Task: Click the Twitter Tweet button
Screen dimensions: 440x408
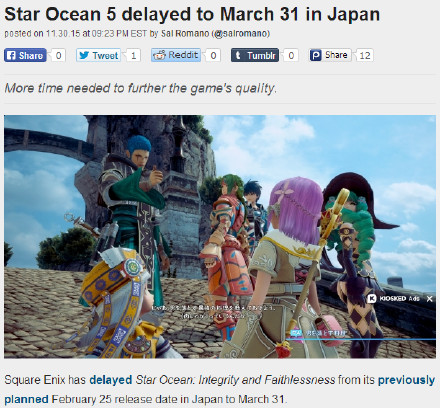Action: pyautogui.click(x=98, y=55)
